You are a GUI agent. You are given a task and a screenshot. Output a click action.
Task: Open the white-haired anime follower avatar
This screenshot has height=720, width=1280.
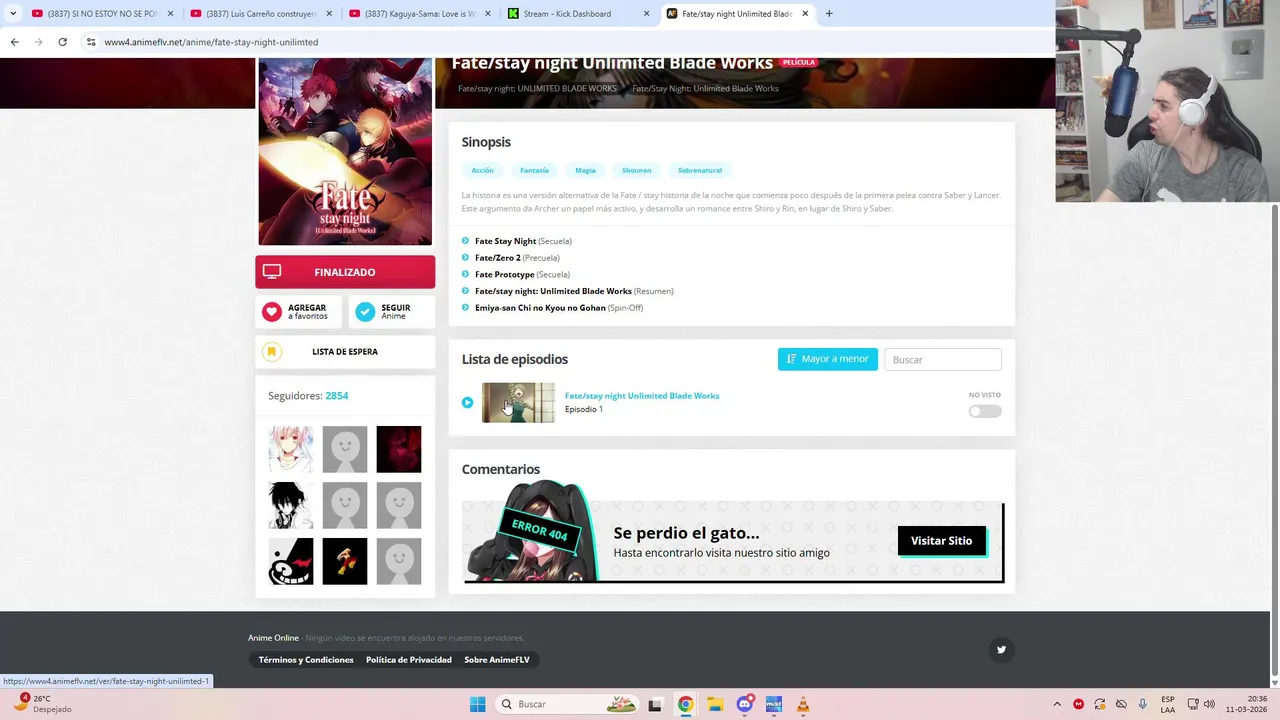pos(291,449)
